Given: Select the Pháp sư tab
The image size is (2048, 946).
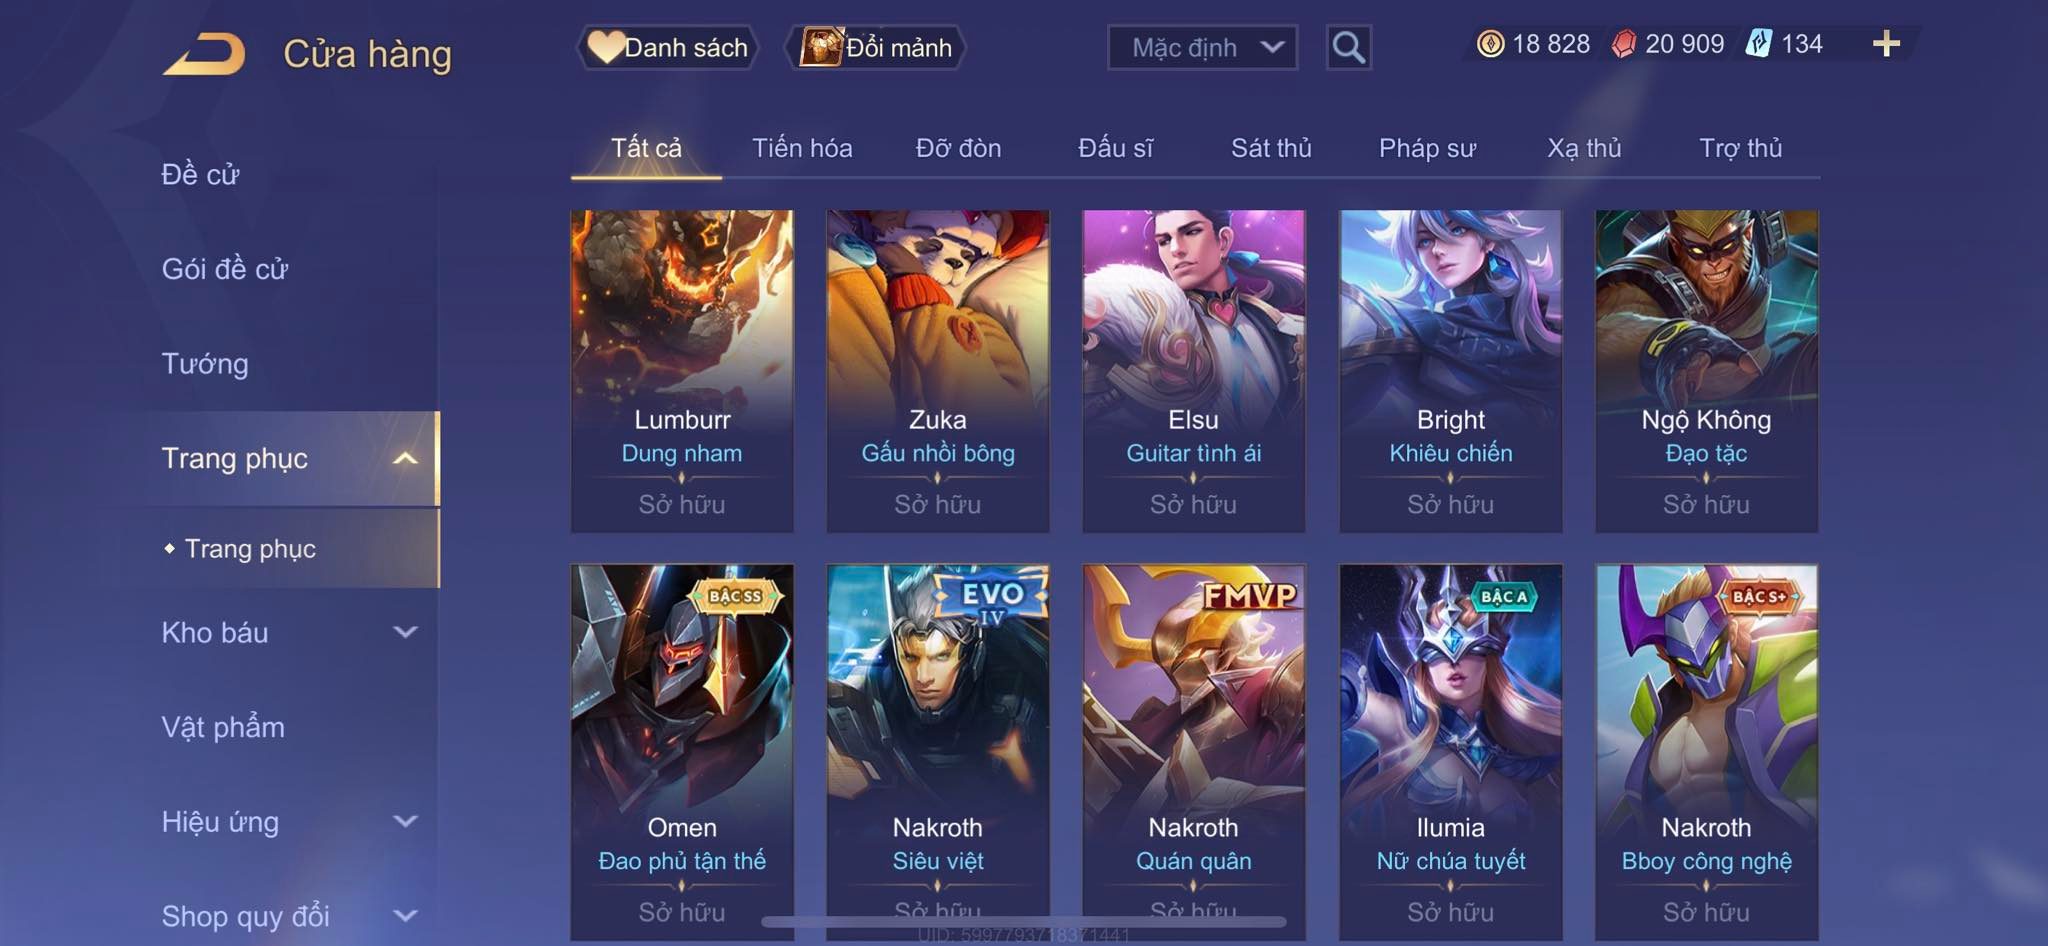Looking at the screenshot, I should 1427,148.
